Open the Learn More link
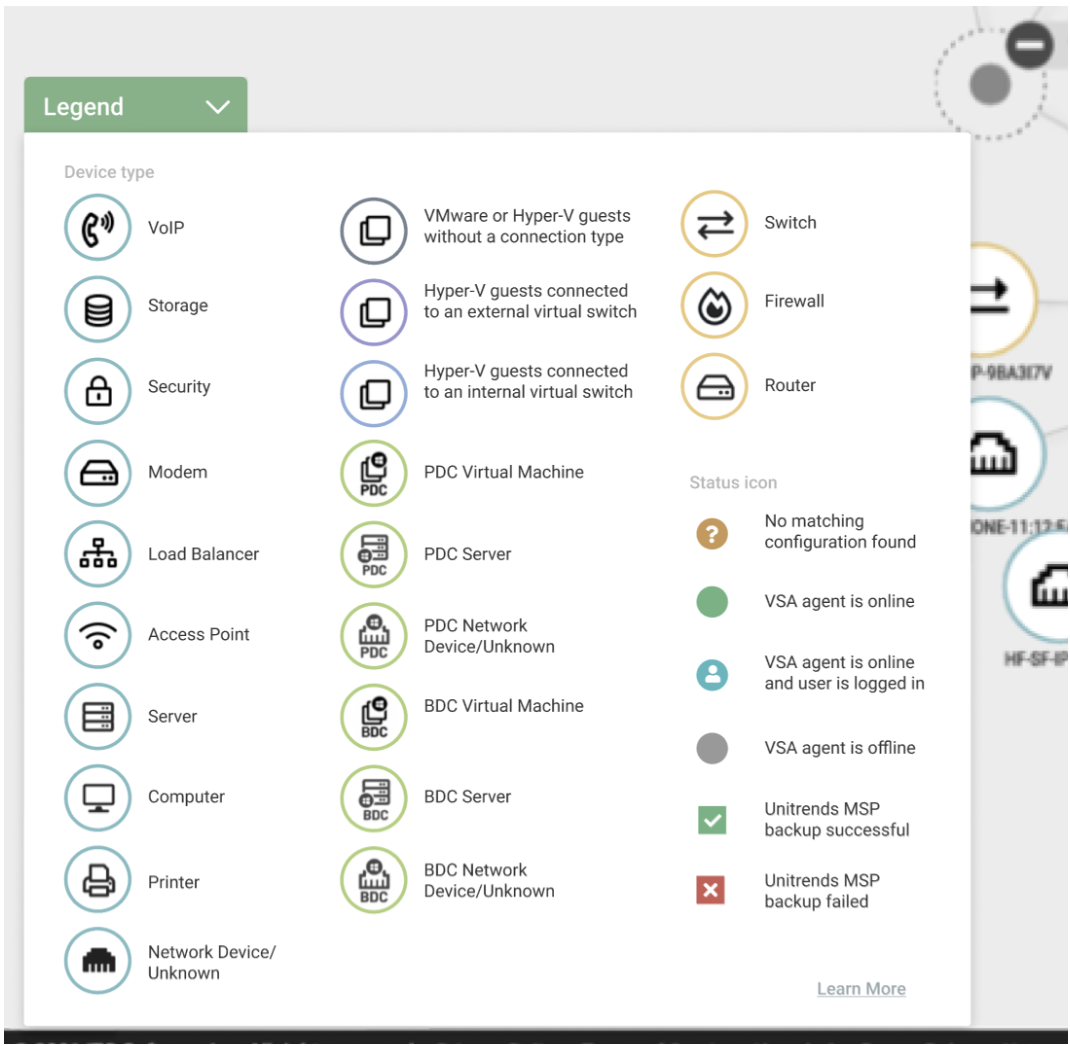1070x1046 pixels. pos(861,988)
